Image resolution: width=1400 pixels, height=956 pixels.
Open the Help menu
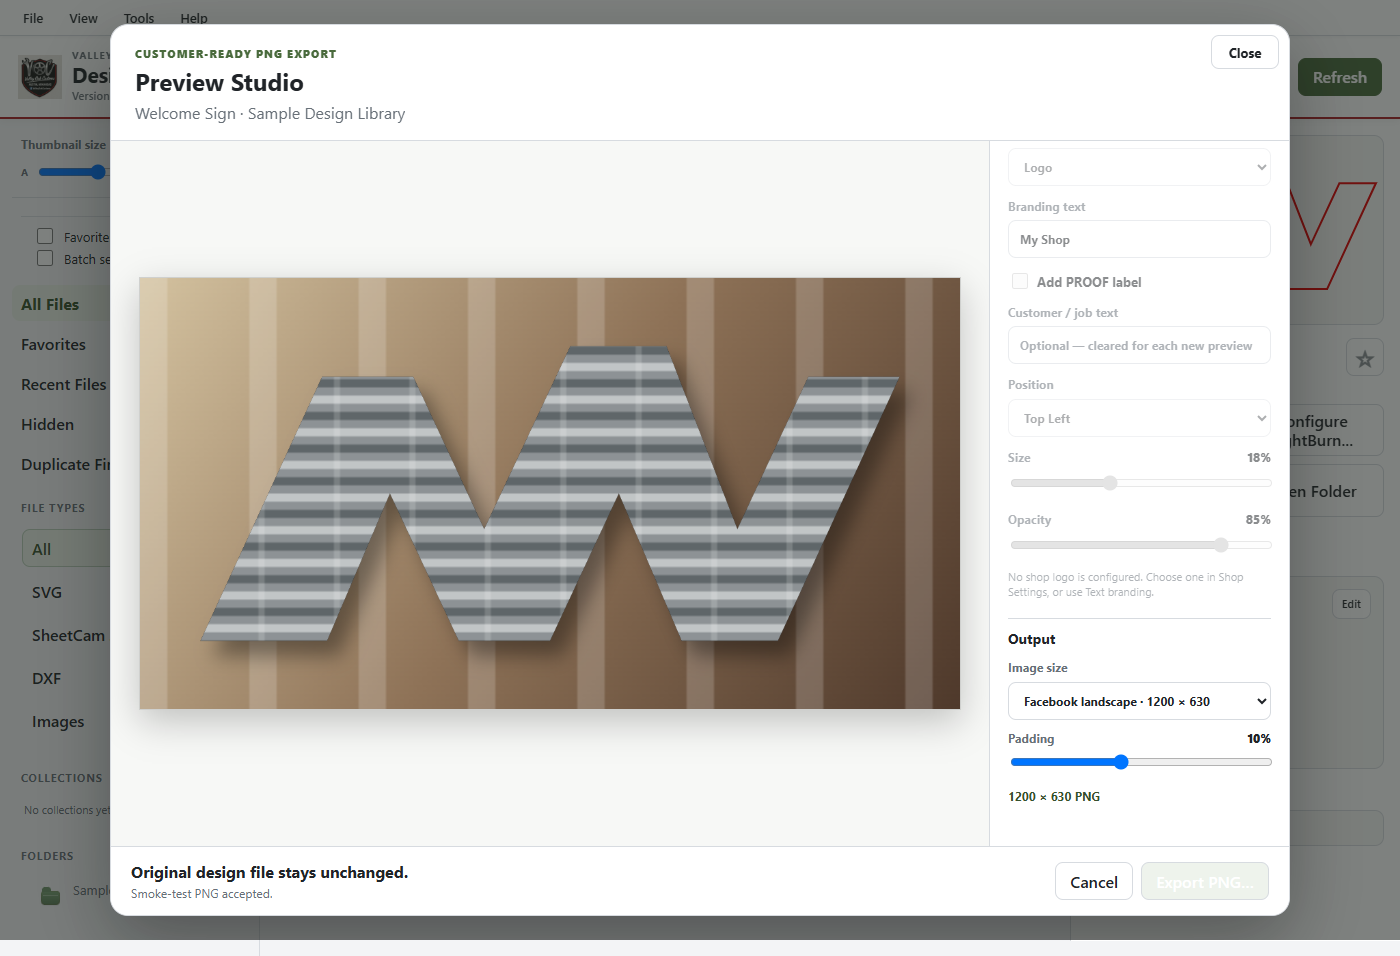pyautogui.click(x=194, y=18)
